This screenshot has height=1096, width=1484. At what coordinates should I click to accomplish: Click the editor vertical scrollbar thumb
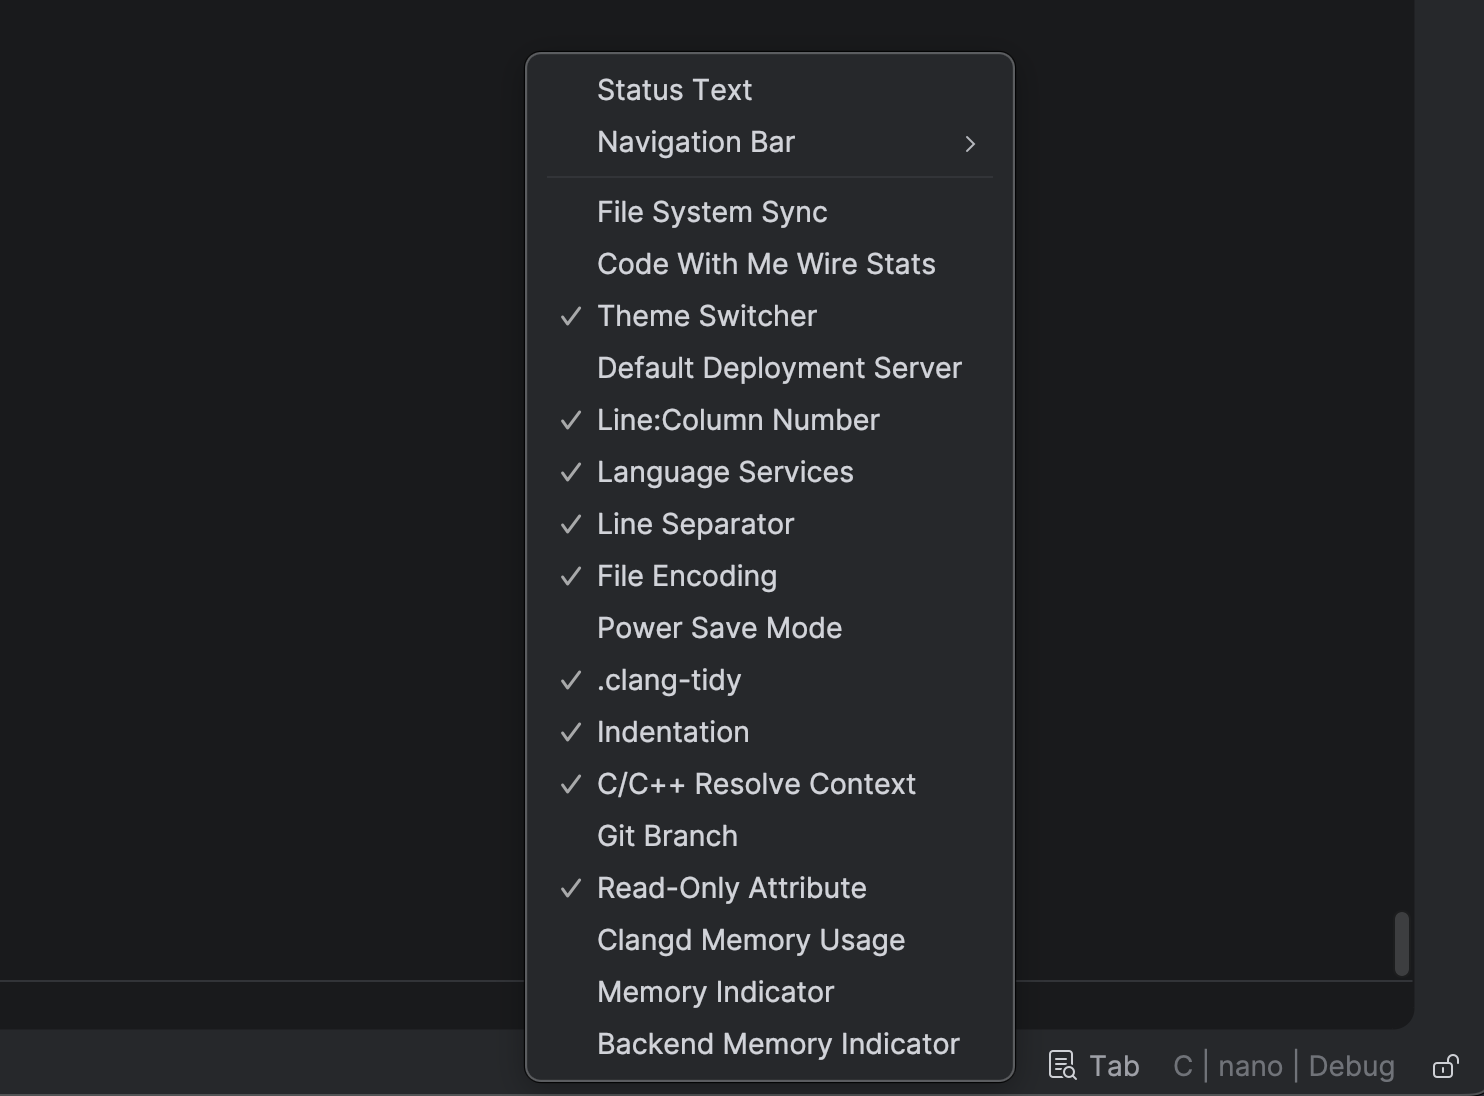(1402, 943)
